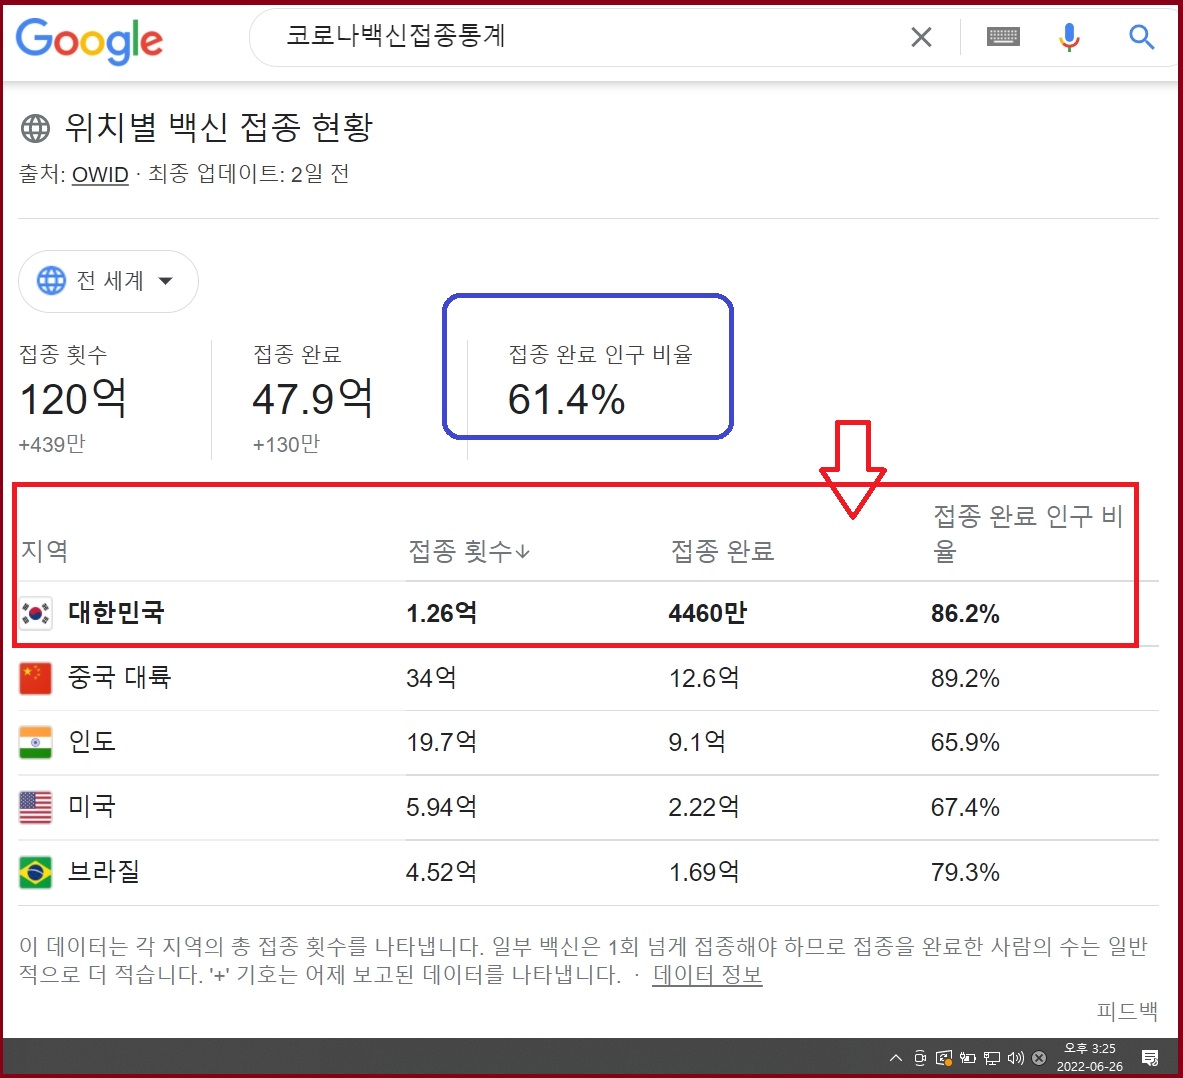Open the network connection tray icon
Screen dimensions: 1183x1078
point(992,1058)
